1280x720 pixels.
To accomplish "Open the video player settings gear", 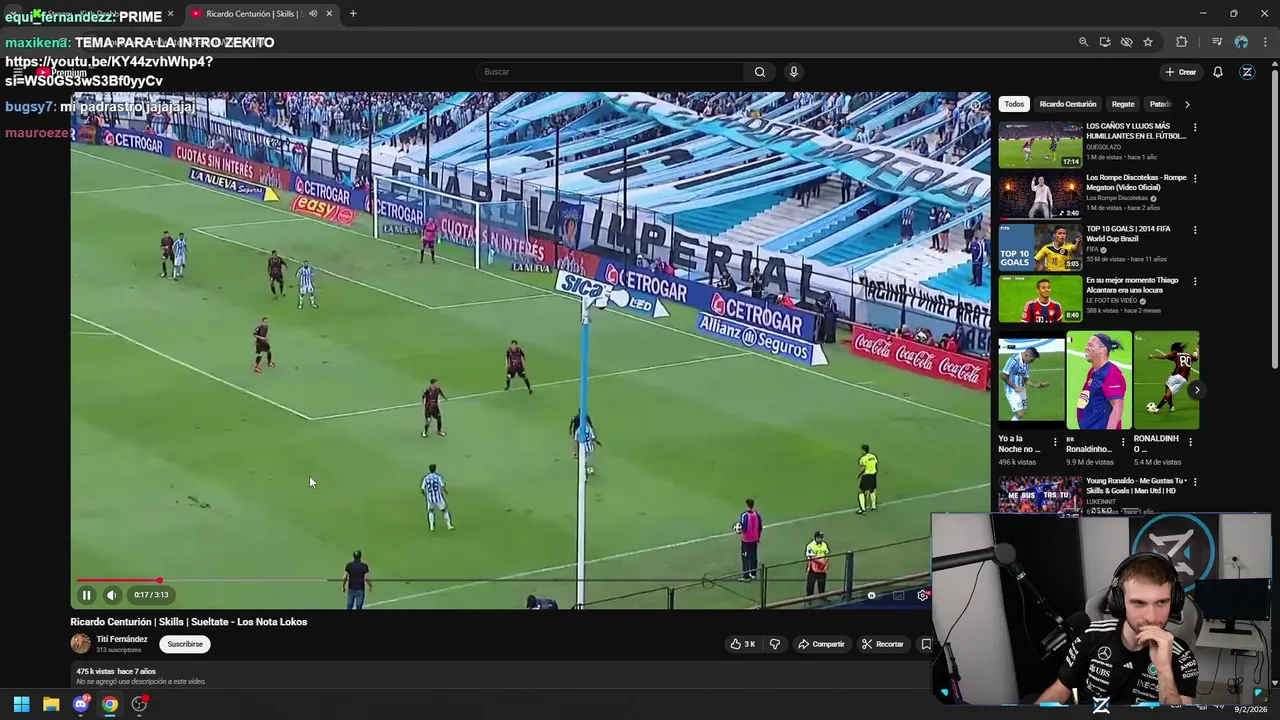I will click(x=922, y=595).
